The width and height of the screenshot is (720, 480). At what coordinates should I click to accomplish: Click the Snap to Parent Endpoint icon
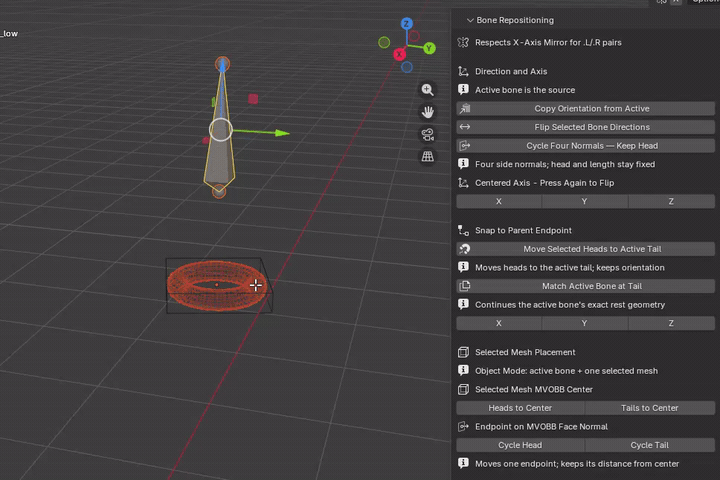pyautogui.click(x=463, y=231)
